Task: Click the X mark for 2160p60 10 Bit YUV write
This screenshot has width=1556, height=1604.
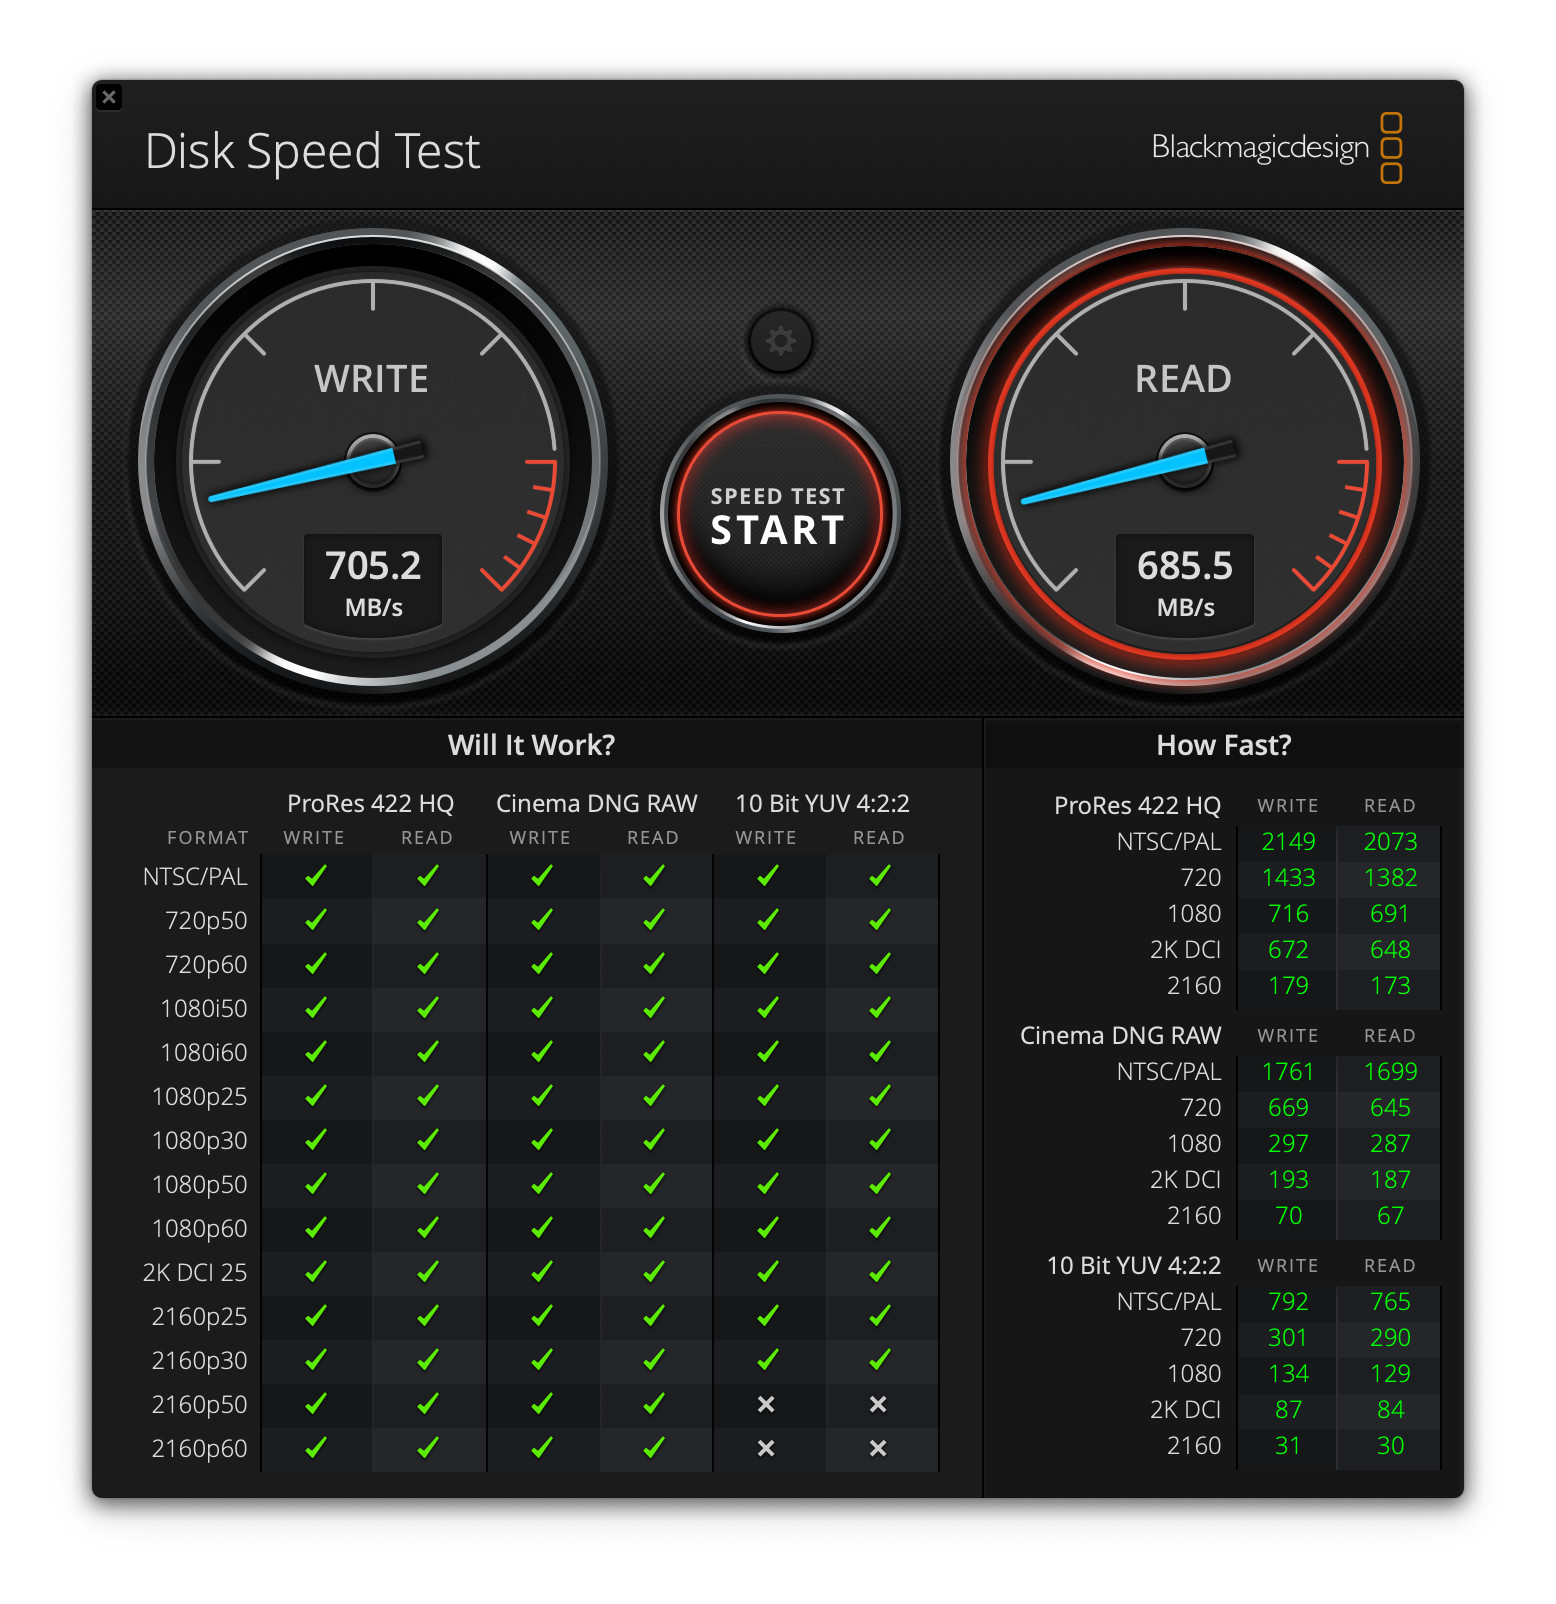Action: (x=766, y=1448)
